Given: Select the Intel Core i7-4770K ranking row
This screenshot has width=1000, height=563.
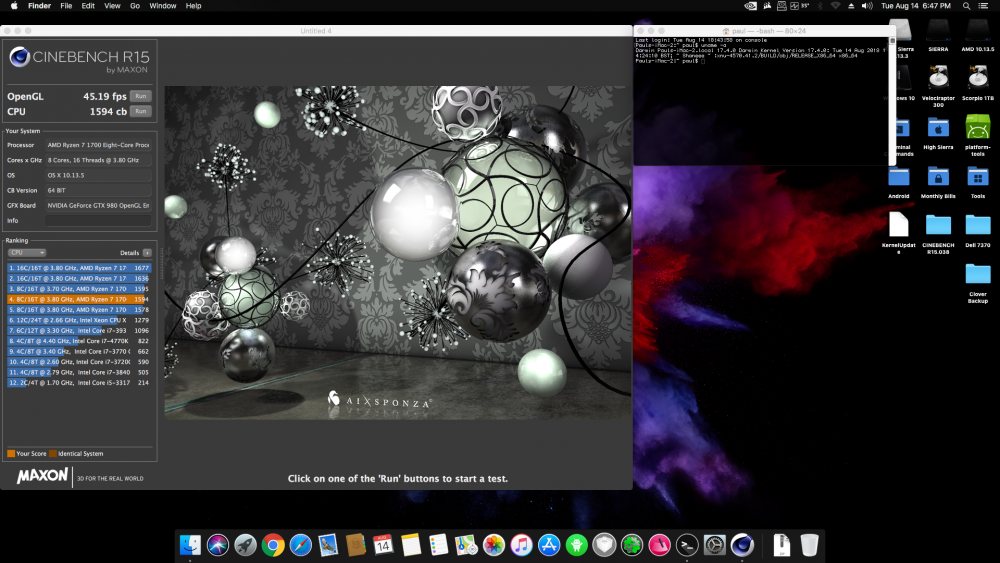Looking at the screenshot, I should [79, 341].
